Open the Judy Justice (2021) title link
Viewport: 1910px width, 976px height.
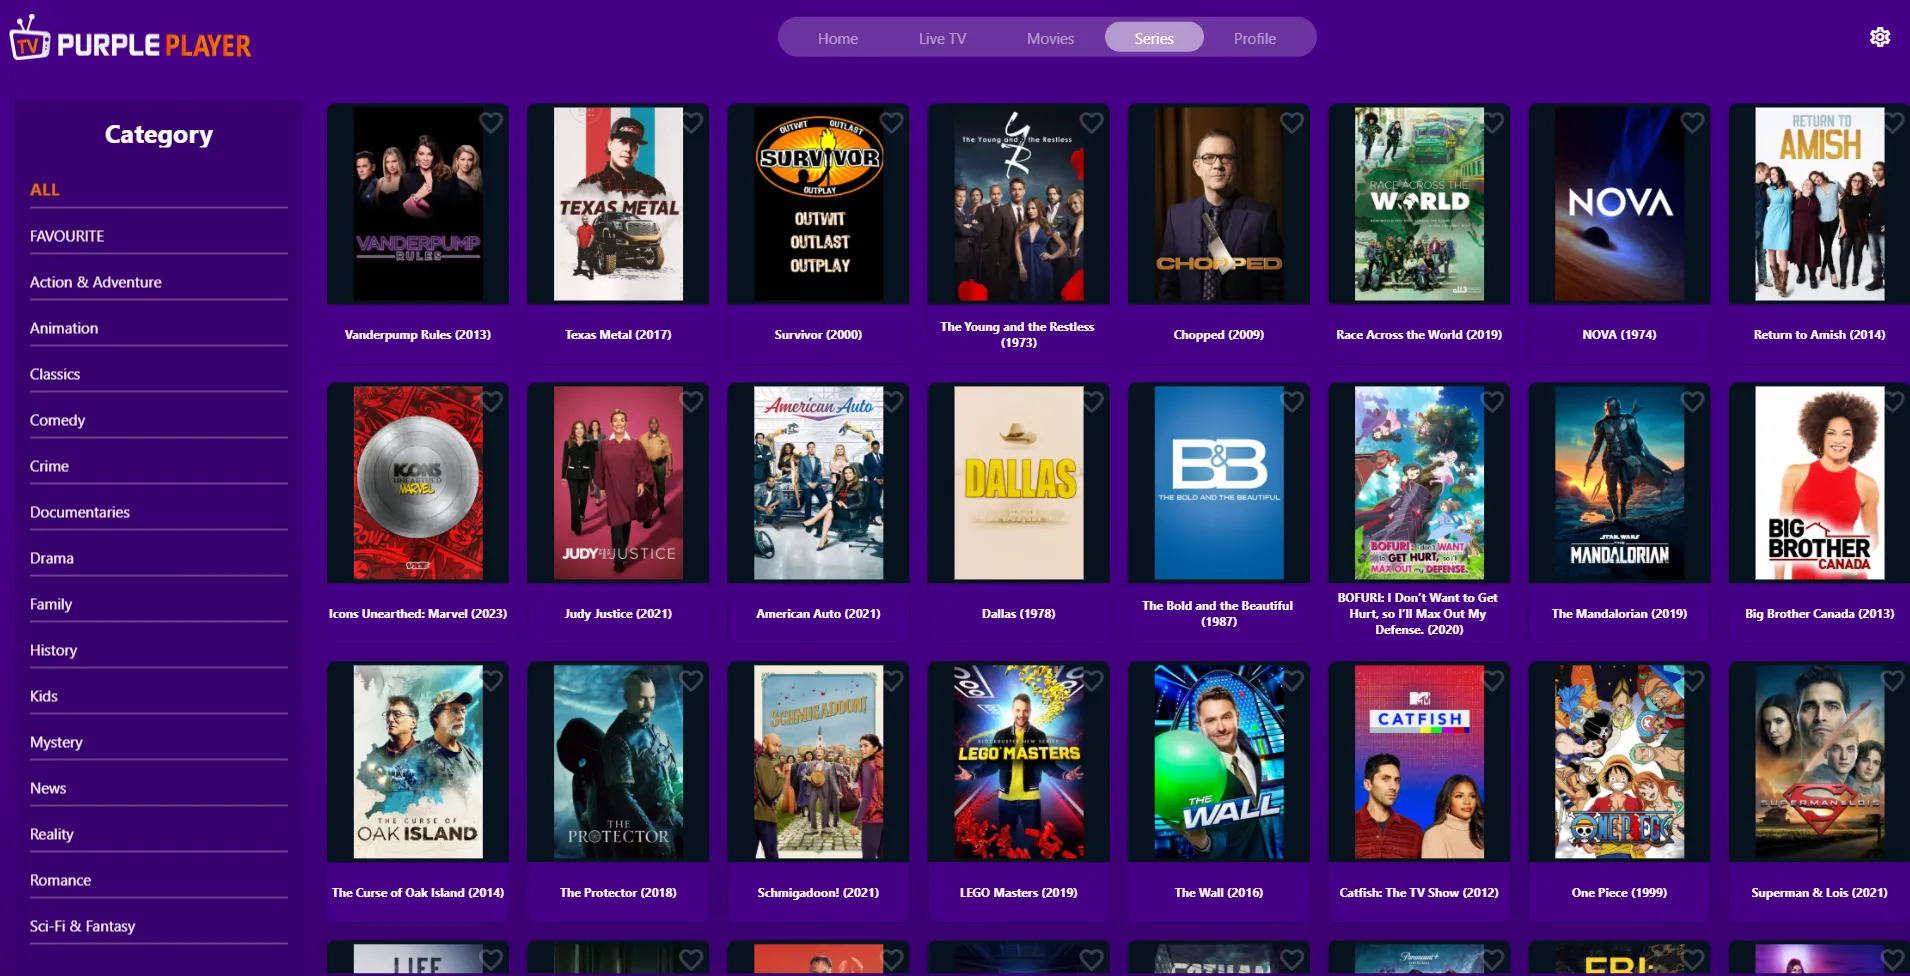click(x=618, y=614)
